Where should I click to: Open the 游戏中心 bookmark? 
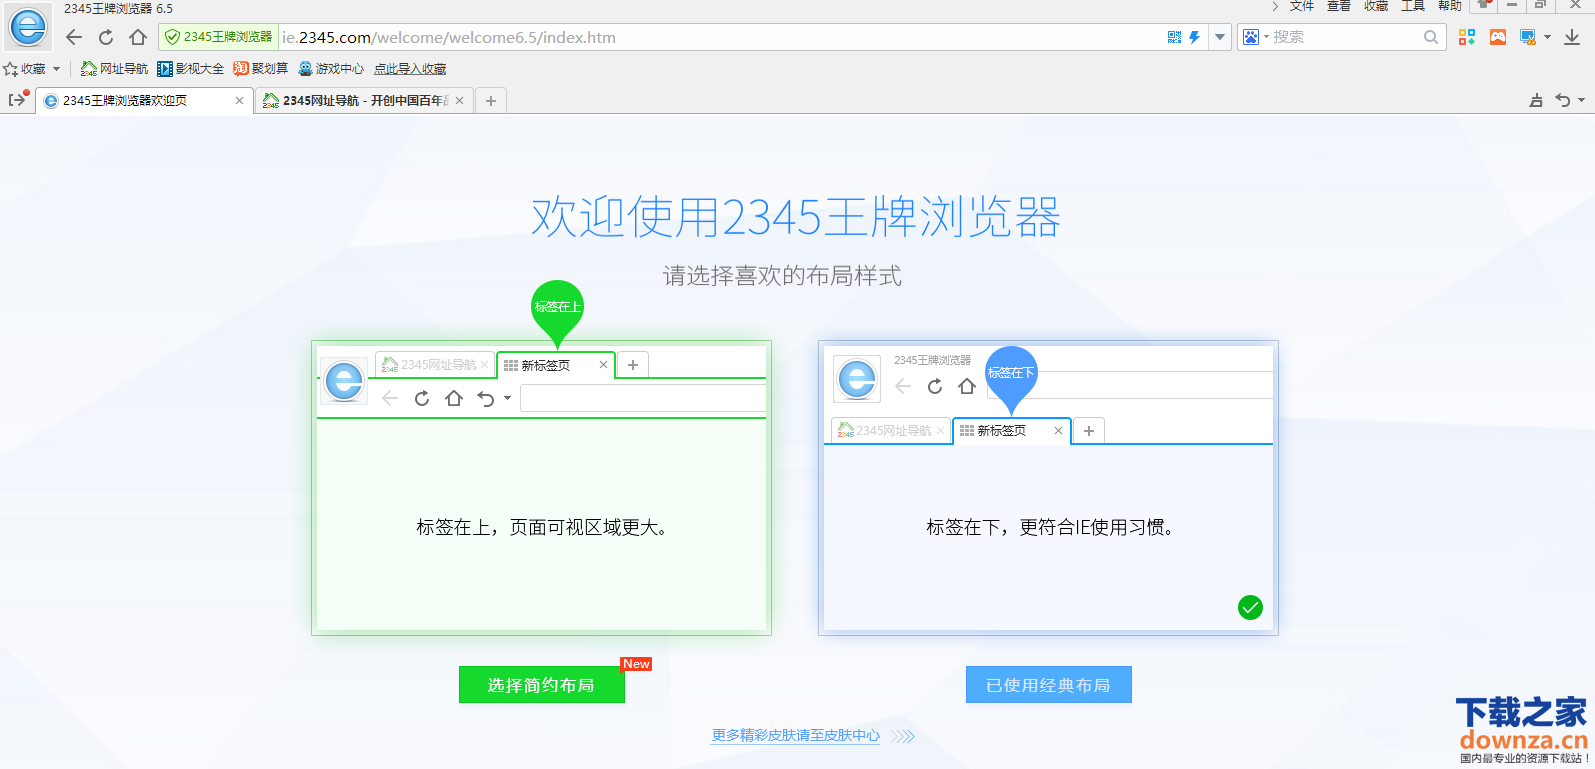(x=331, y=69)
